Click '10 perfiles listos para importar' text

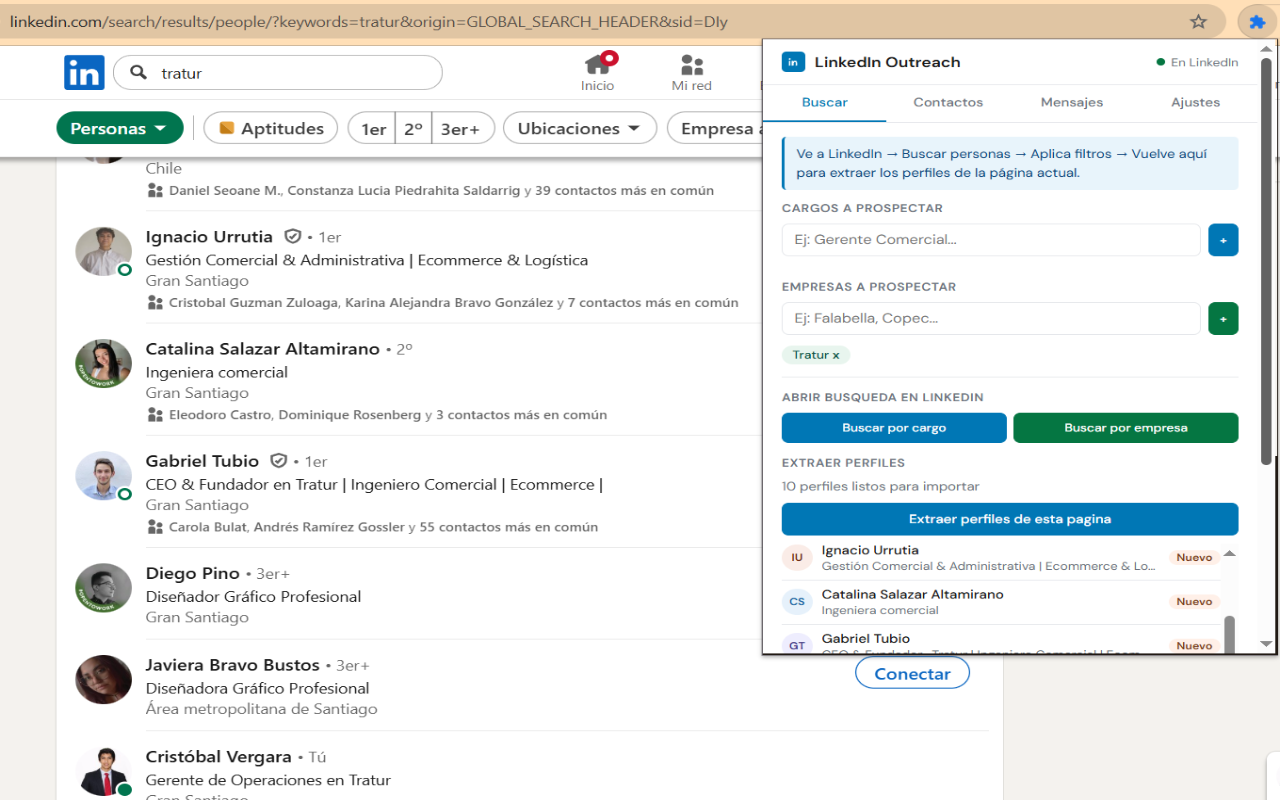click(881, 487)
